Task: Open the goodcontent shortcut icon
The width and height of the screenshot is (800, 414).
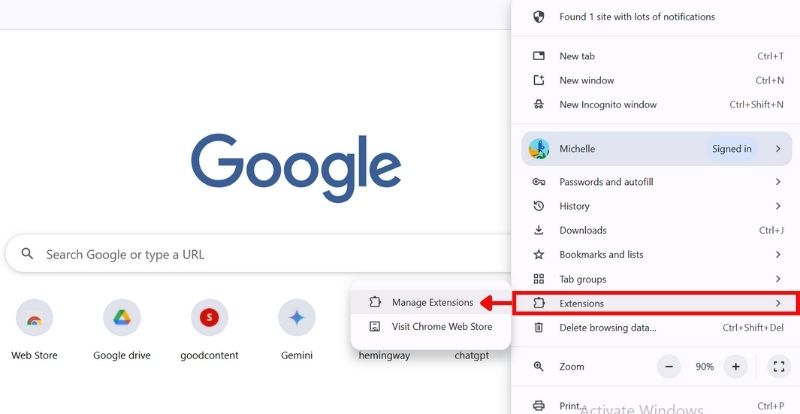Action: tap(209, 318)
